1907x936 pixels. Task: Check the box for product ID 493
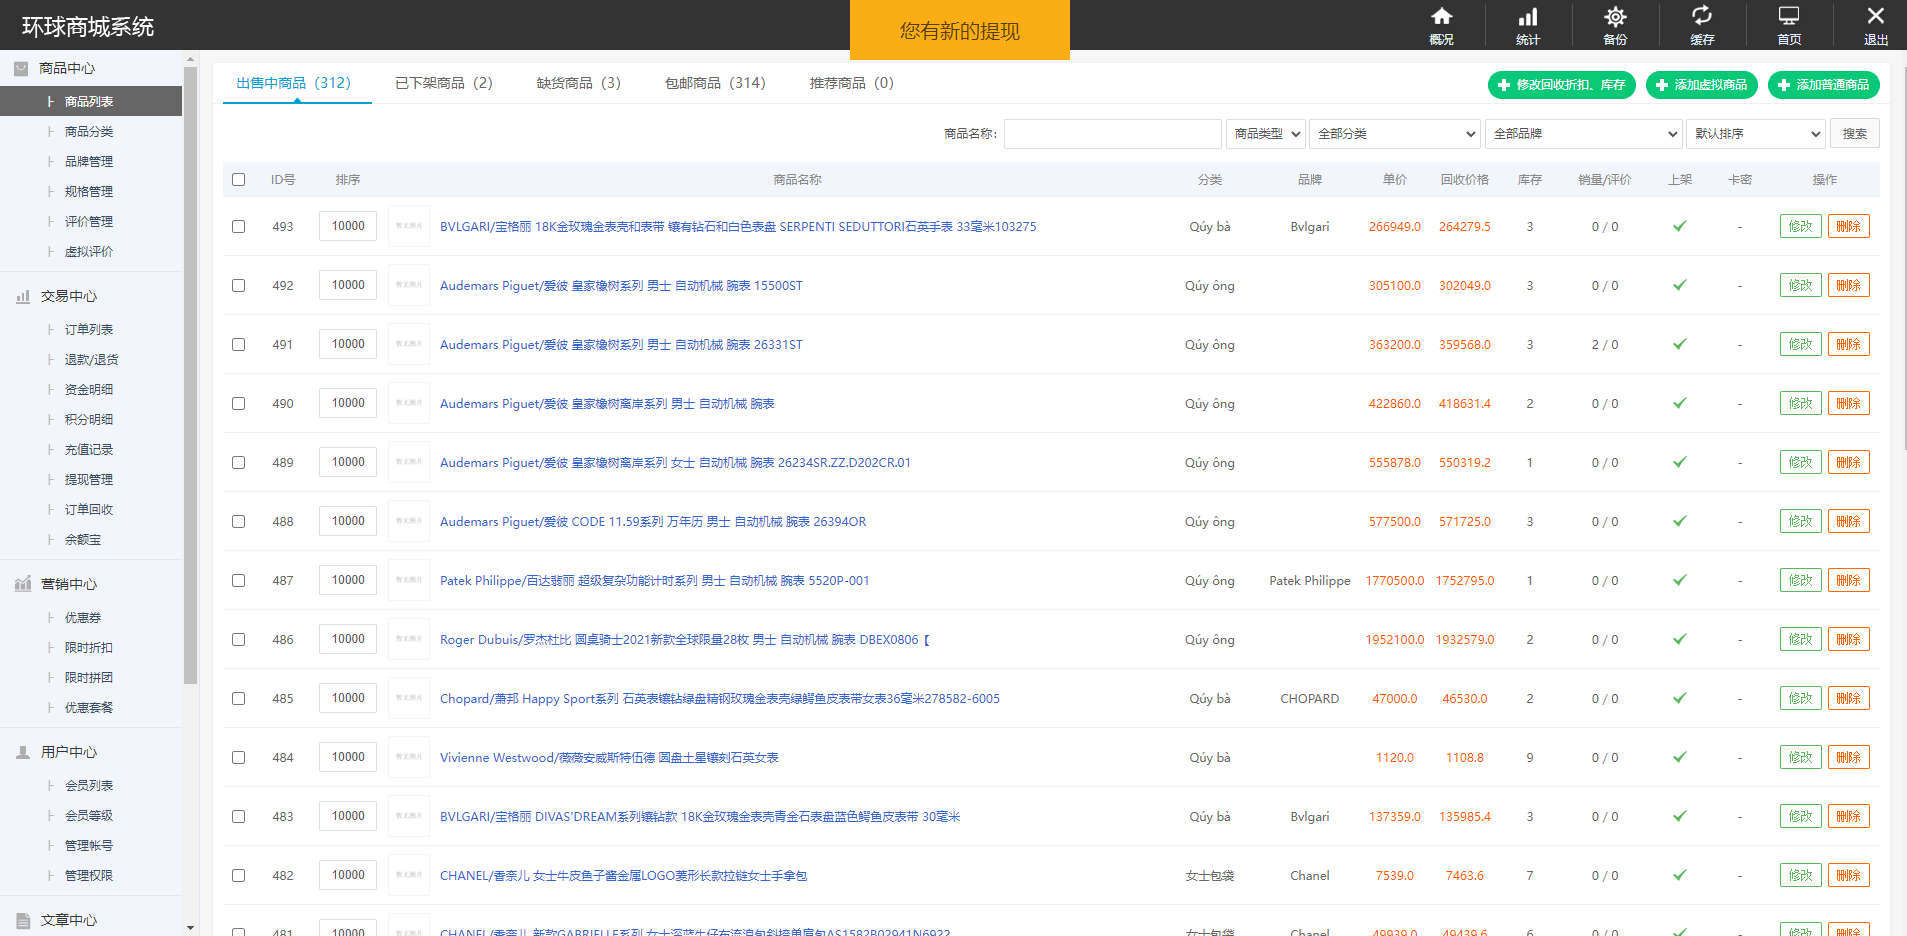tap(238, 226)
